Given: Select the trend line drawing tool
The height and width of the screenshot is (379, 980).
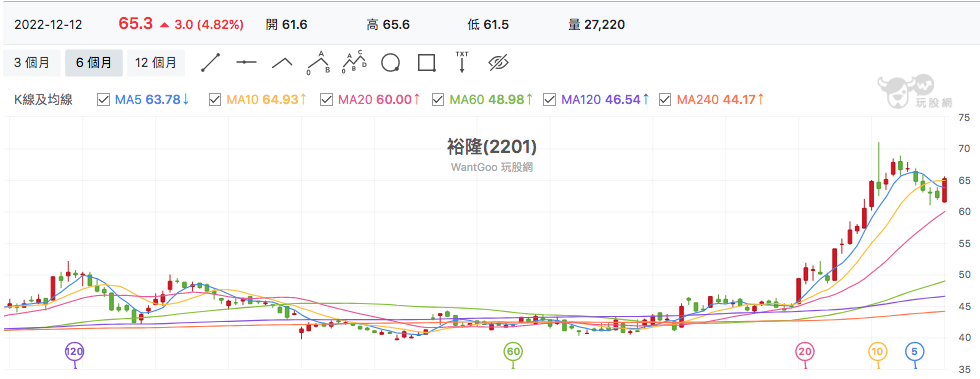Looking at the screenshot, I should [211, 63].
